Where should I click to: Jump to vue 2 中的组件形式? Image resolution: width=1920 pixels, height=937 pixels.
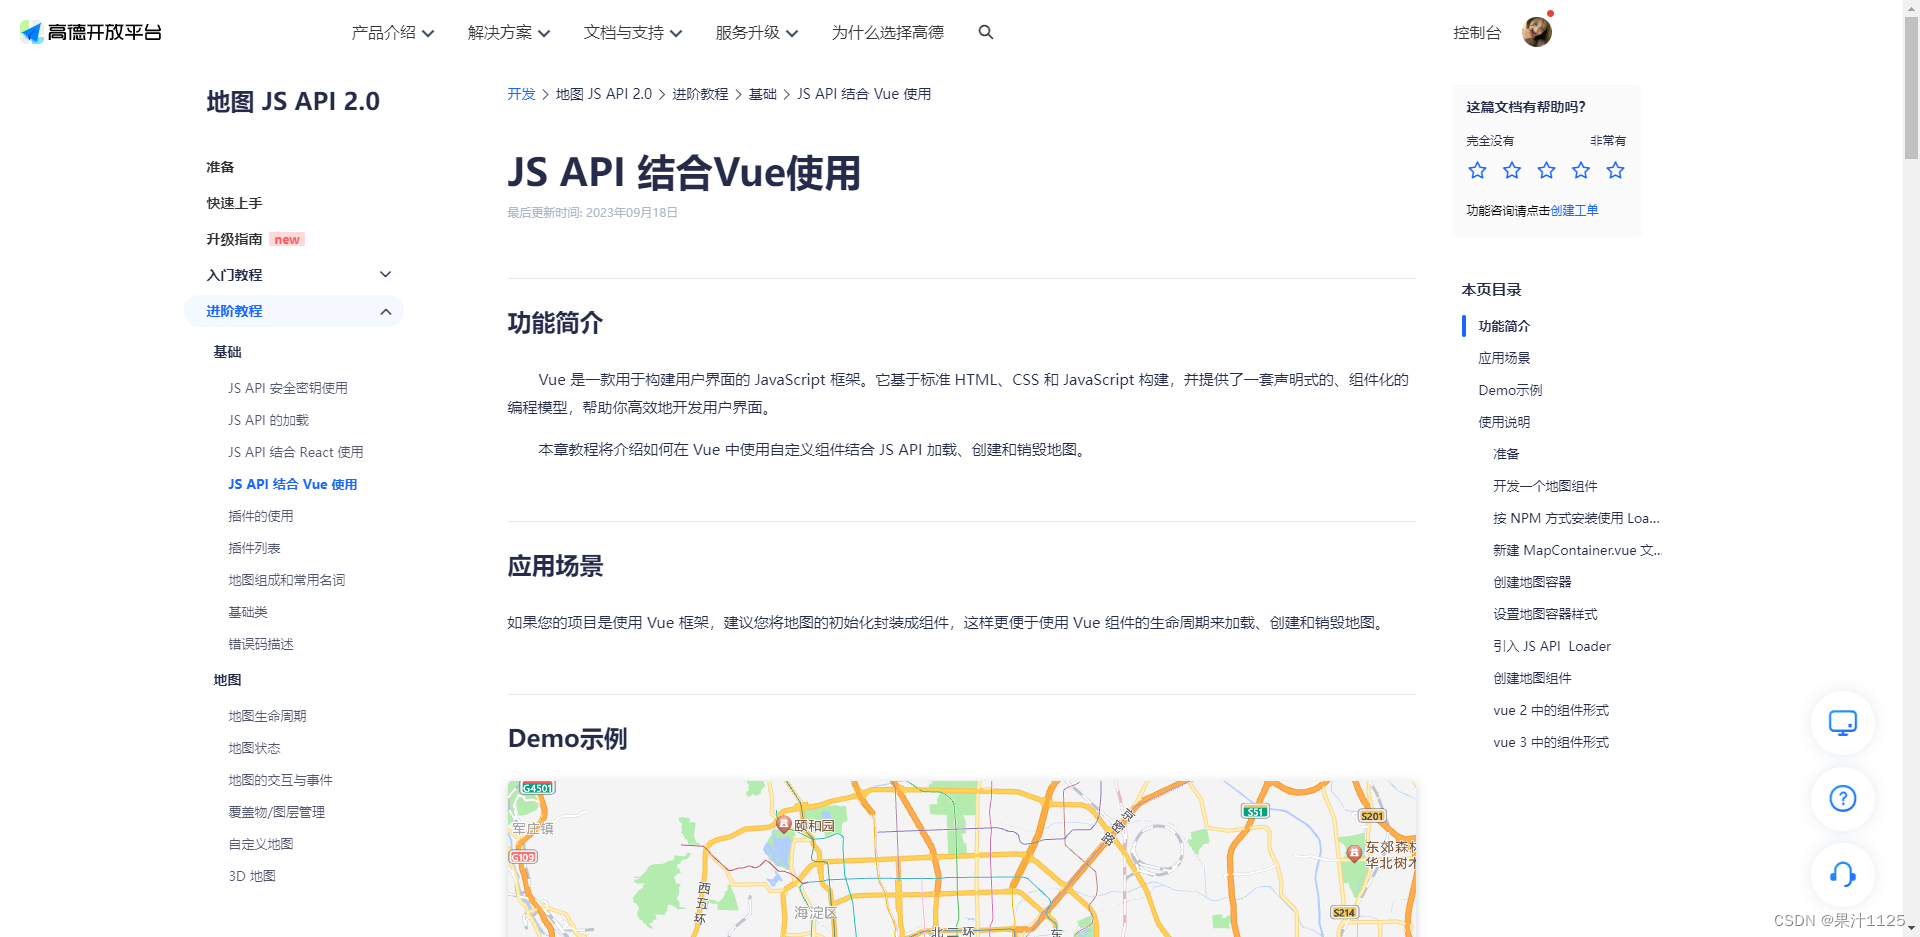(x=1551, y=710)
